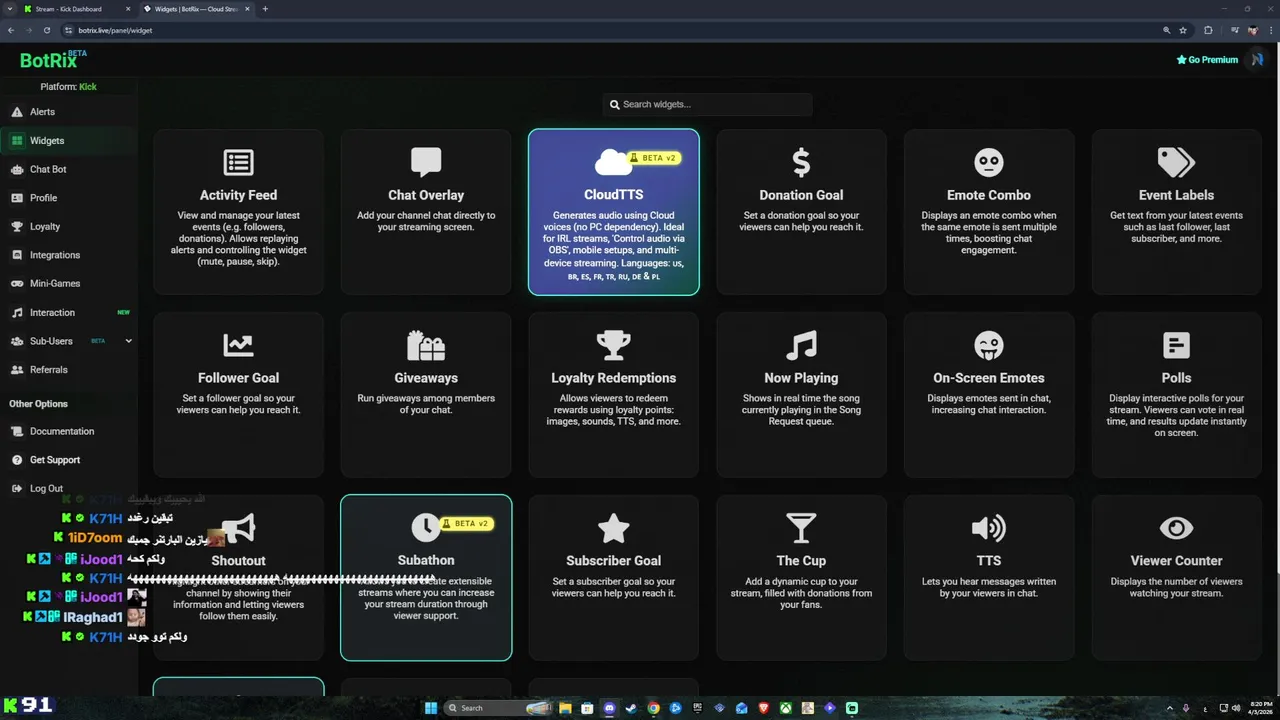This screenshot has height=720, width=1280.
Task: Click the Chat Overlay speech bubble icon
Action: tap(426, 162)
